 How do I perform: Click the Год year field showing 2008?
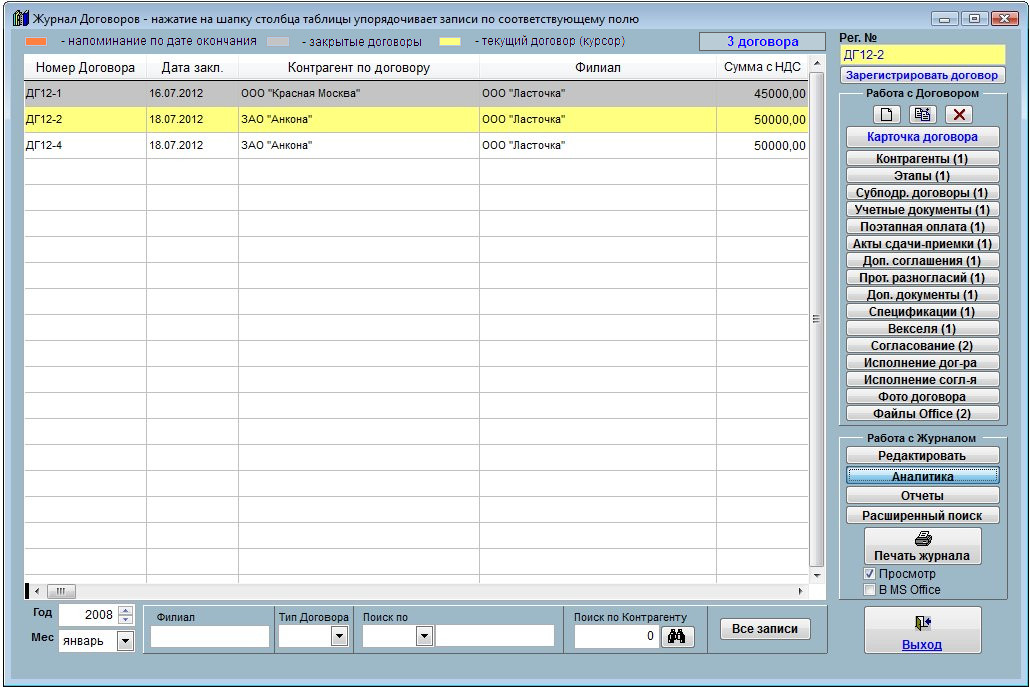coord(88,615)
